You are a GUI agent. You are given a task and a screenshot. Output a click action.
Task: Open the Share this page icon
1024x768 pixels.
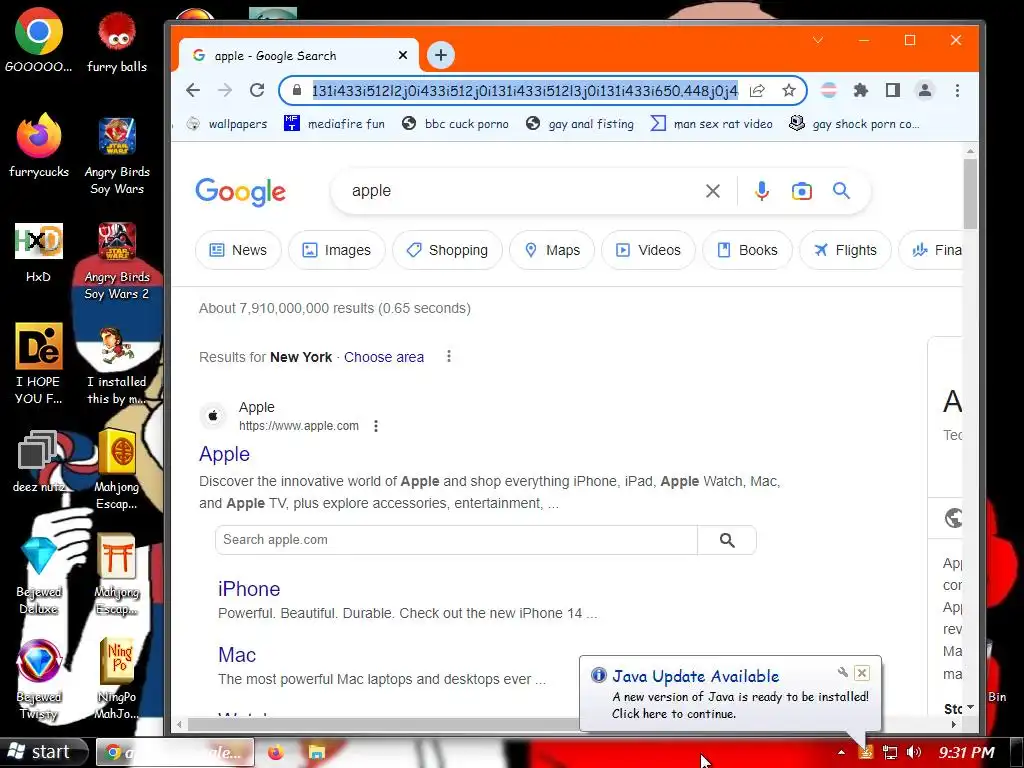tap(757, 90)
